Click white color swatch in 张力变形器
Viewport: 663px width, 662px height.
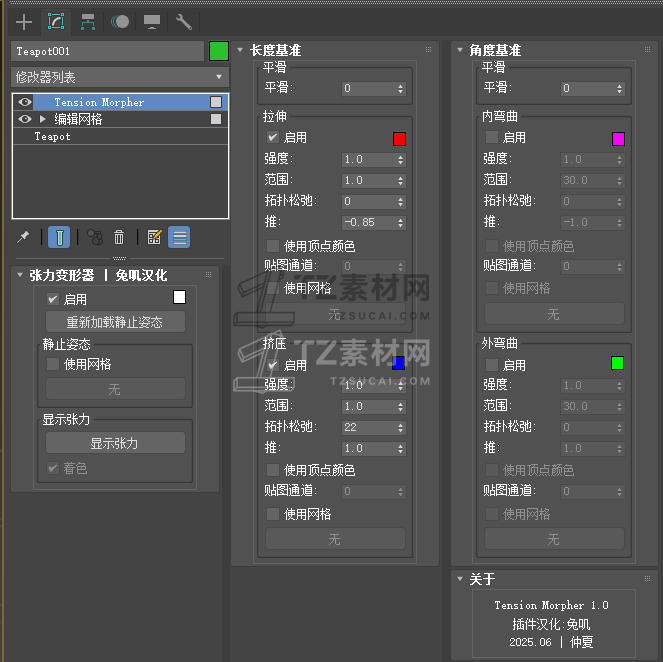point(180,297)
